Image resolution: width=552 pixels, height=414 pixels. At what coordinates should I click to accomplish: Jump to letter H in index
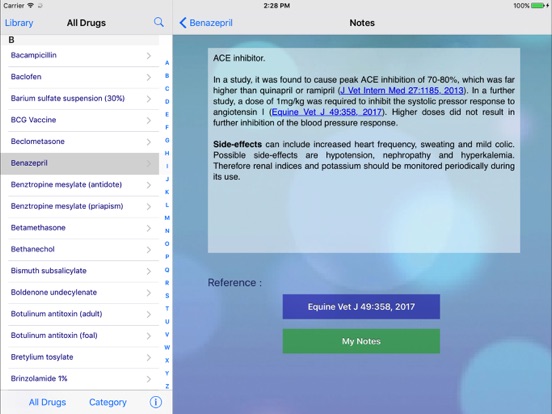167,153
